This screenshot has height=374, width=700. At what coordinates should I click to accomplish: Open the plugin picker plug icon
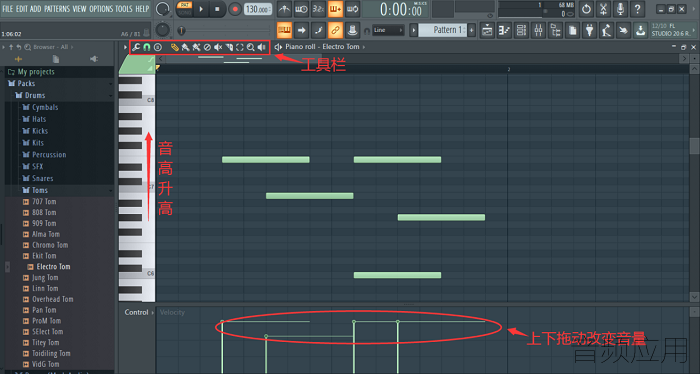pyautogui.click(x=590, y=30)
